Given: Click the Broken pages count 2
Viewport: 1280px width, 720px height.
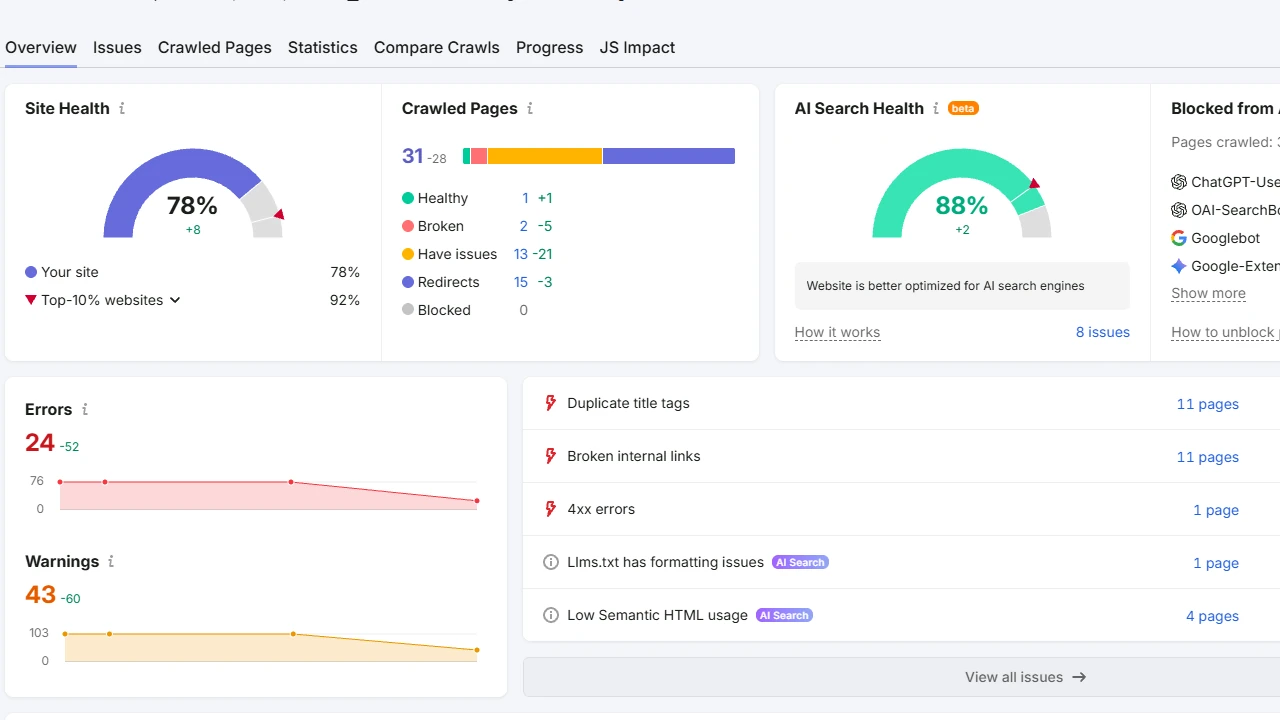Looking at the screenshot, I should point(524,226).
